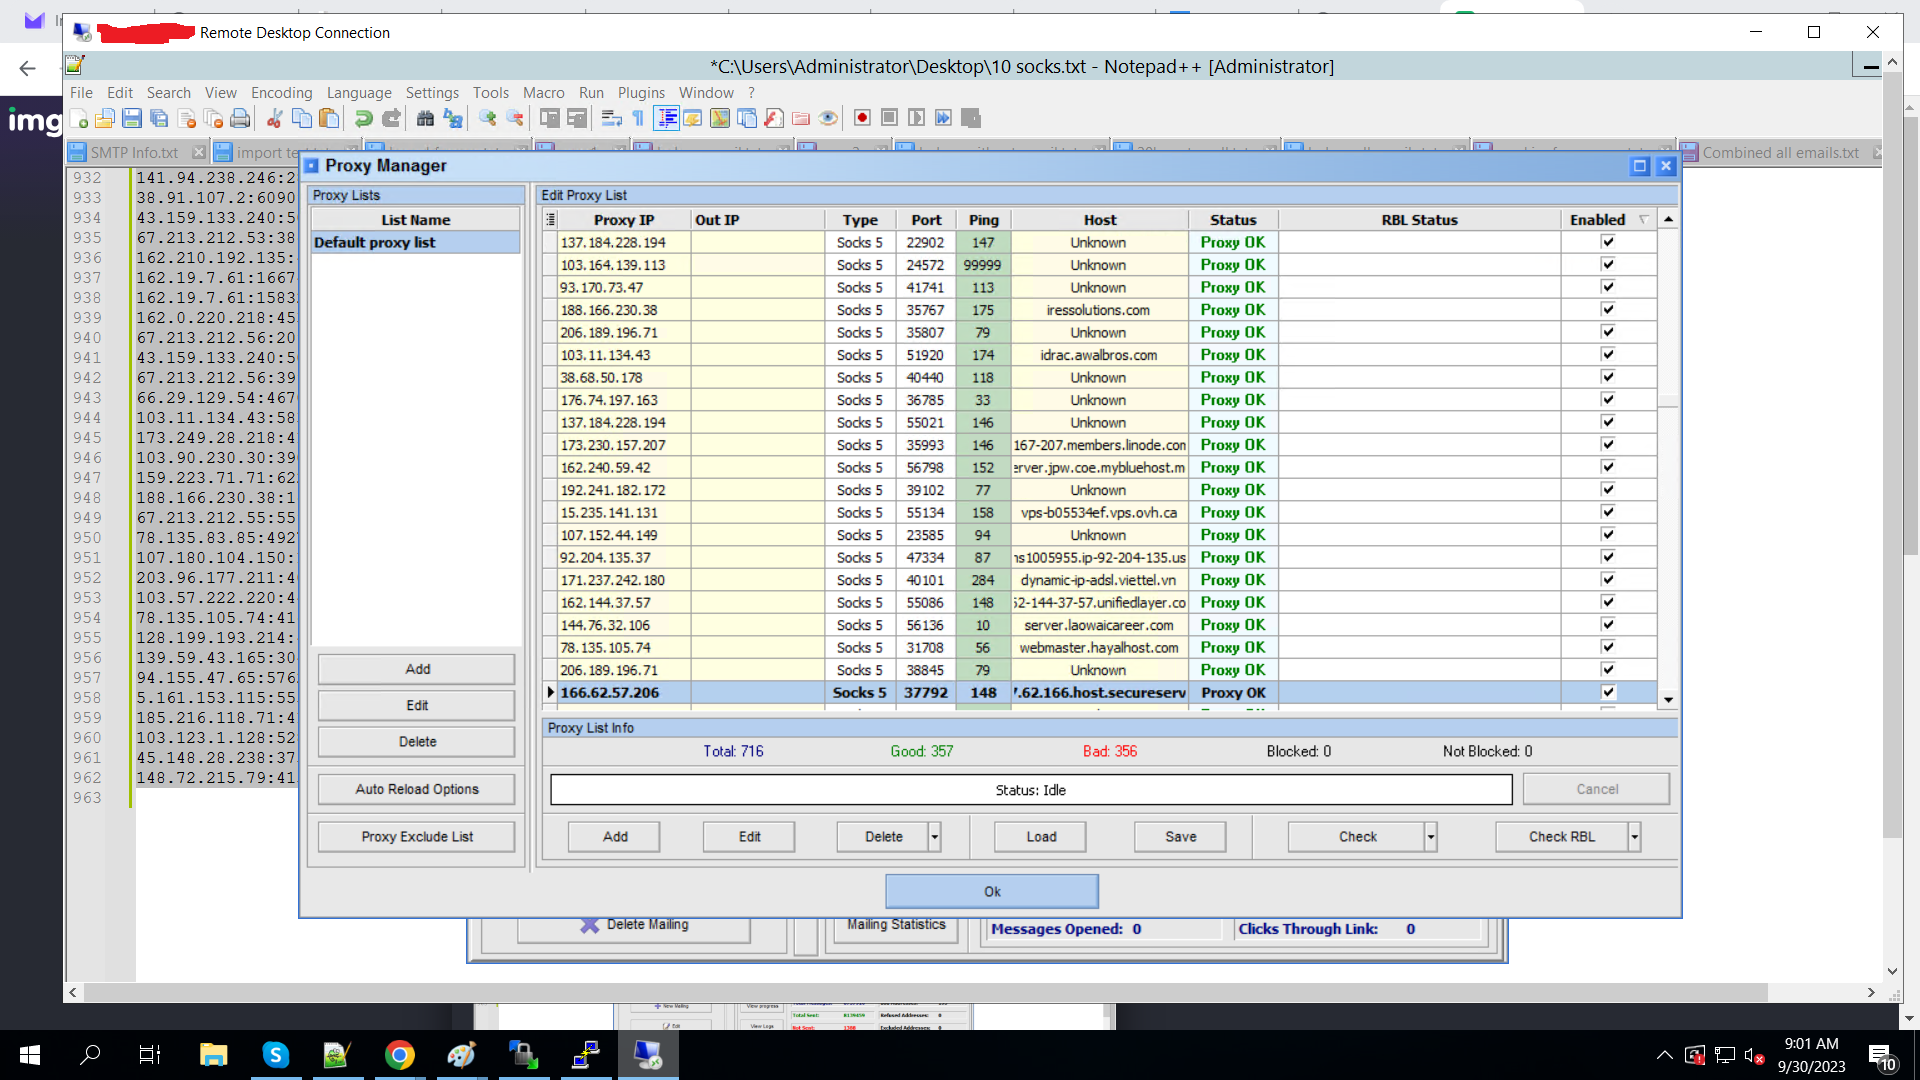The image size is (1920, 1080).
Task: Uncheck Enabled for proxy 15.235.141.131
Action: 1608,512
